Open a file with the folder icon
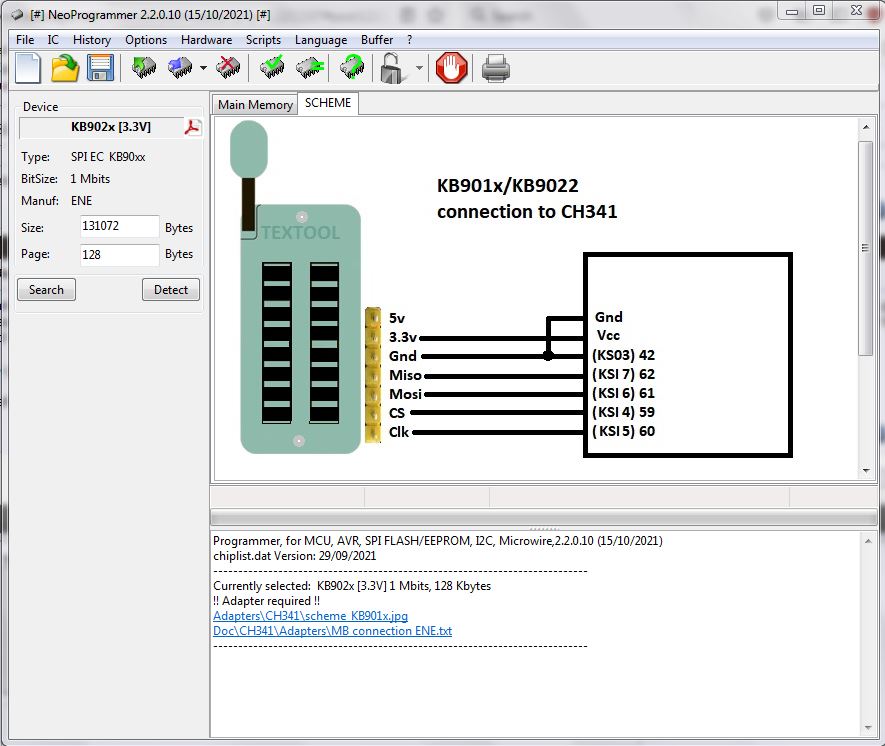Image resolution: width=885 pixels, height=746 pixels. pyautogui.click(x=65, y=68)
